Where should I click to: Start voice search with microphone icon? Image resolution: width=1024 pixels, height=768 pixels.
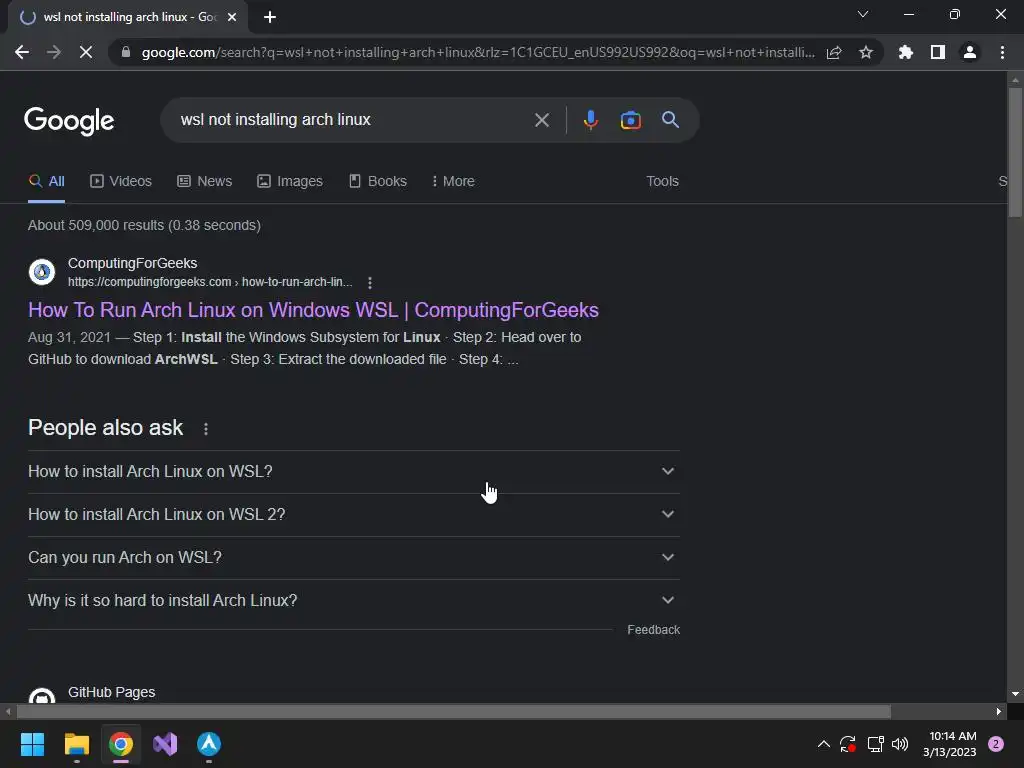pyautogui.click(x=590, y=120)
